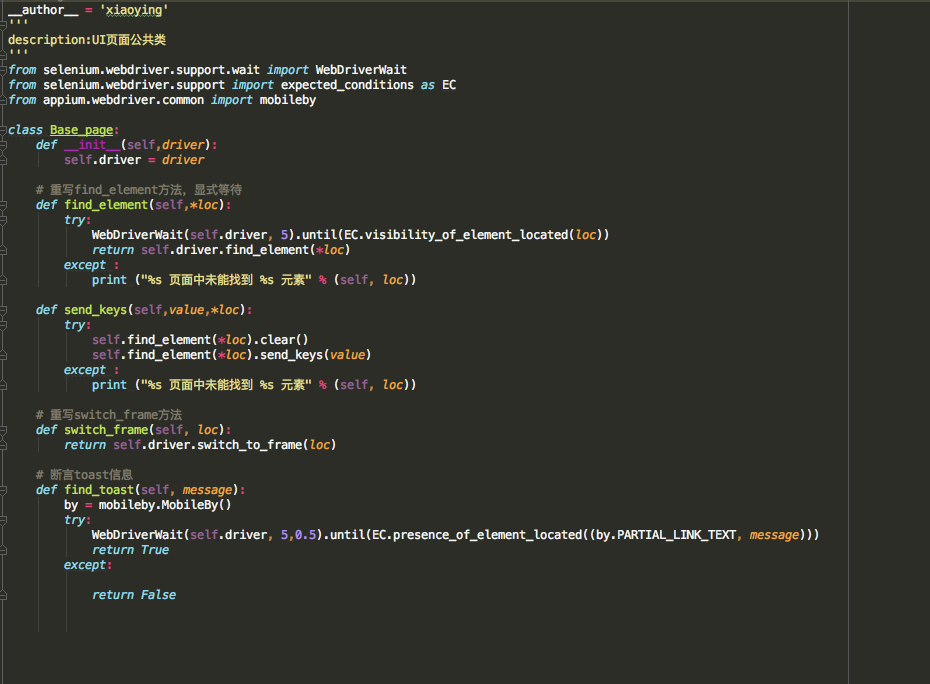This screenshot has width=930, height=684.
Task: Click send_keys in its def line
Action: coord(95,310)
